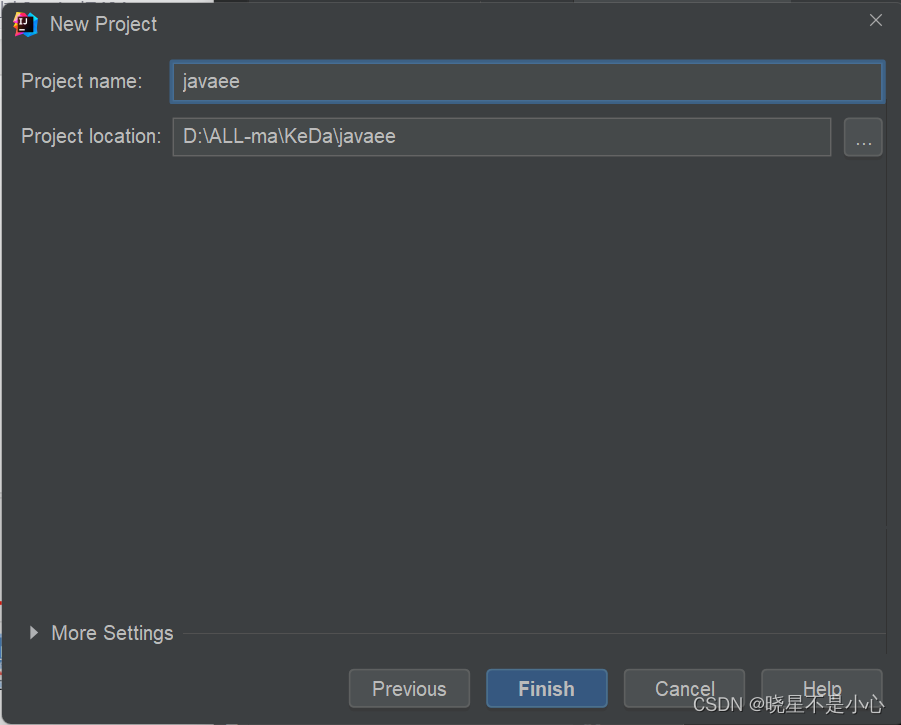
Task: Click into the Project location field
Action: (502, 137)
